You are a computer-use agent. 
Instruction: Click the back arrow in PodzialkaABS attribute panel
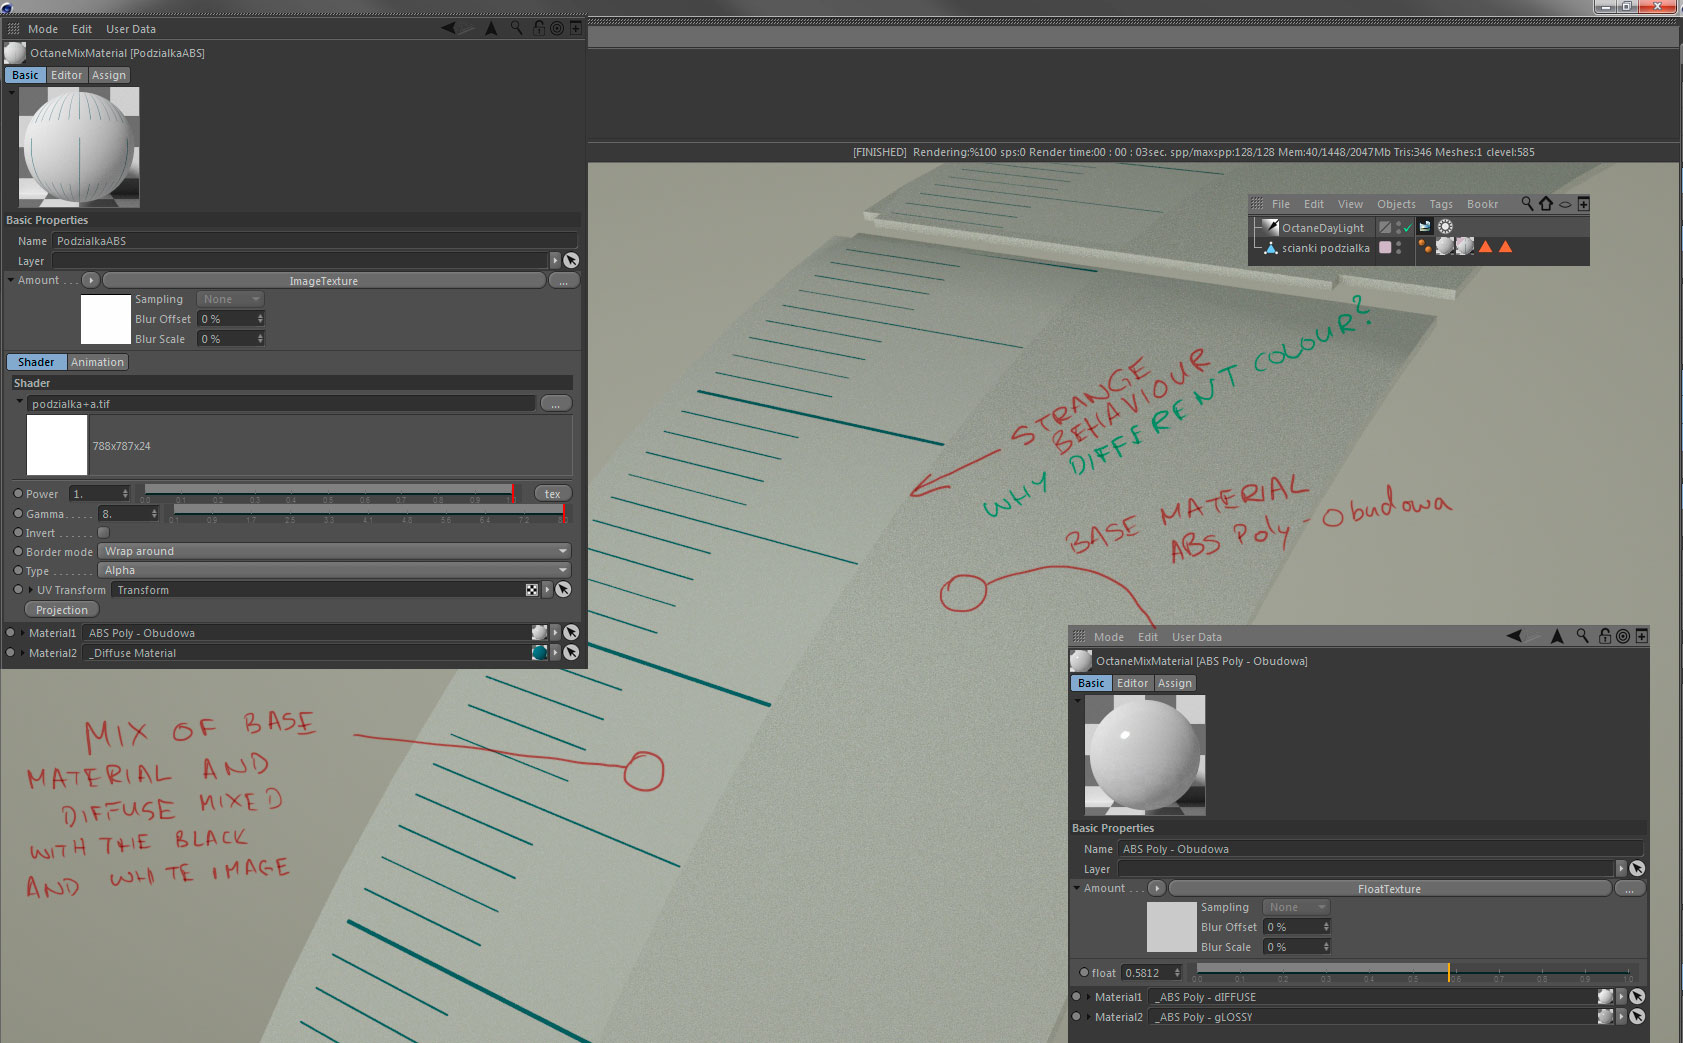[449, 28]
